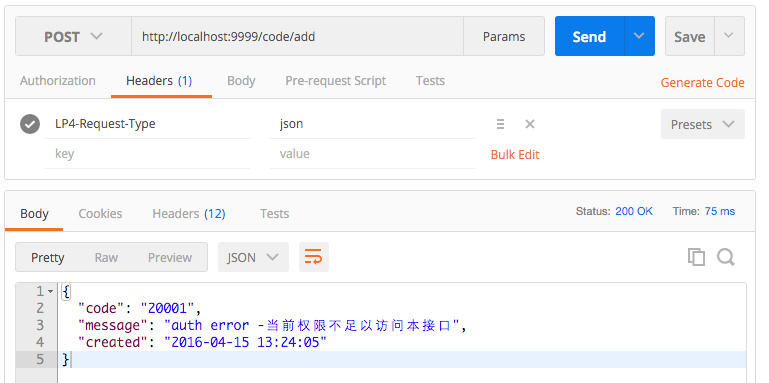The width and height of the screenshot is (769, 383).
Task: Expand the Send options arrow
Action: (x=639, y=36)
